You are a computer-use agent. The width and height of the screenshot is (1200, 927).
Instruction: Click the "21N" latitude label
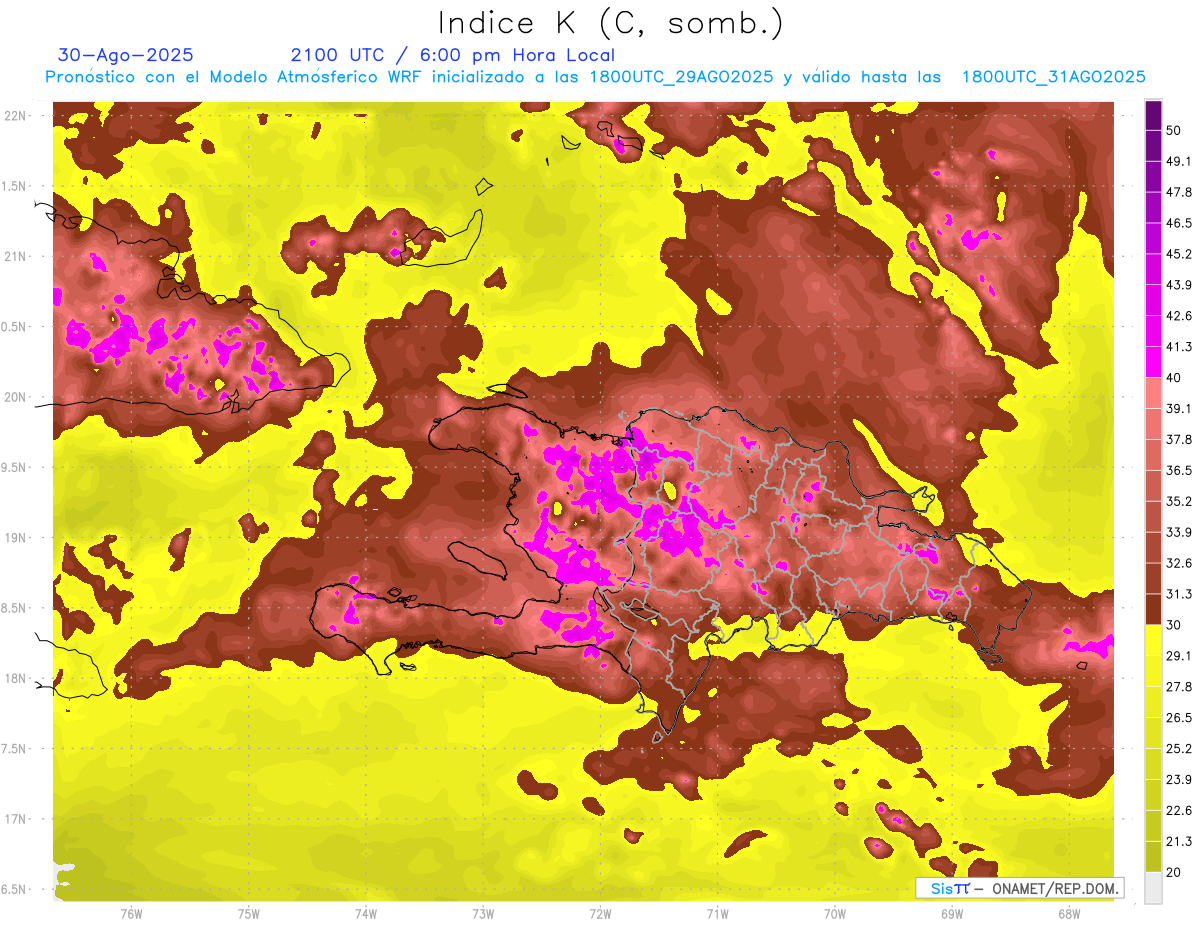[16, 256]
